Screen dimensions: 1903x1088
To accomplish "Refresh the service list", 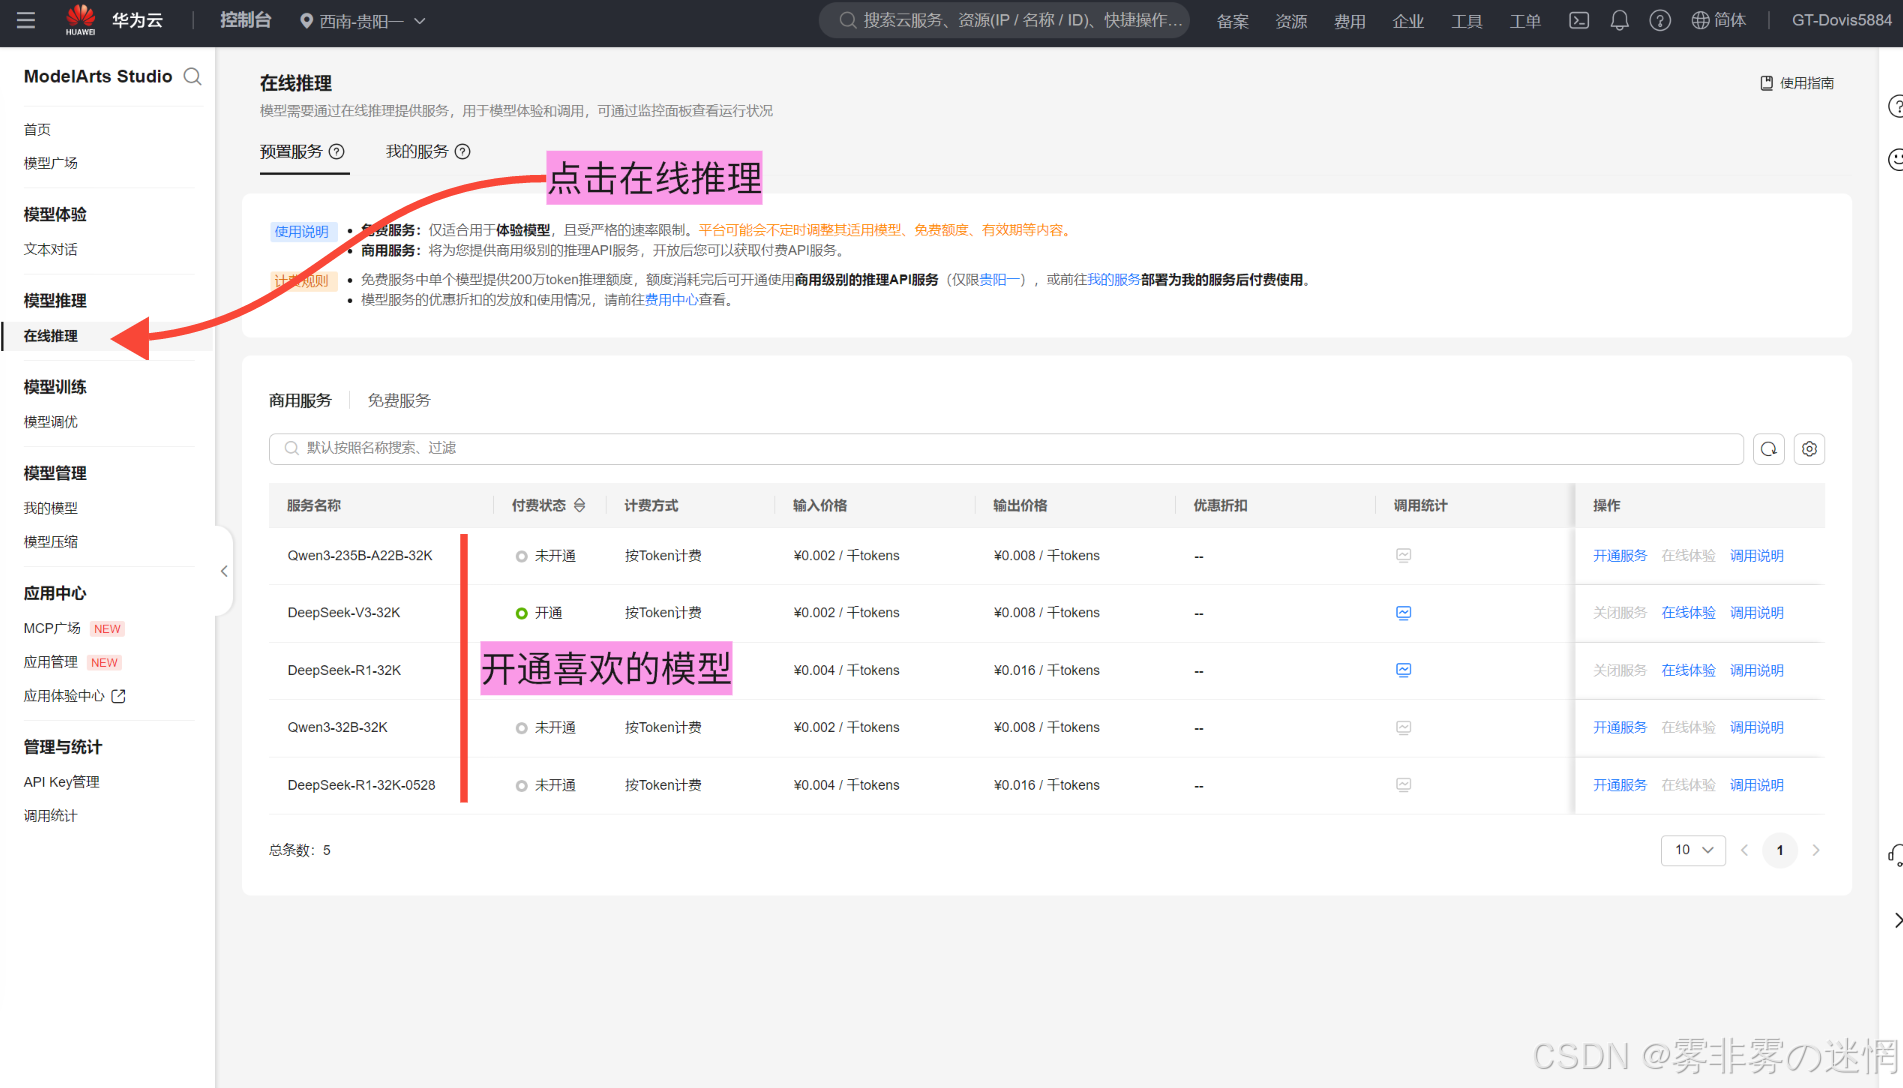I will pyautogui.click(x=1769, y=449).
